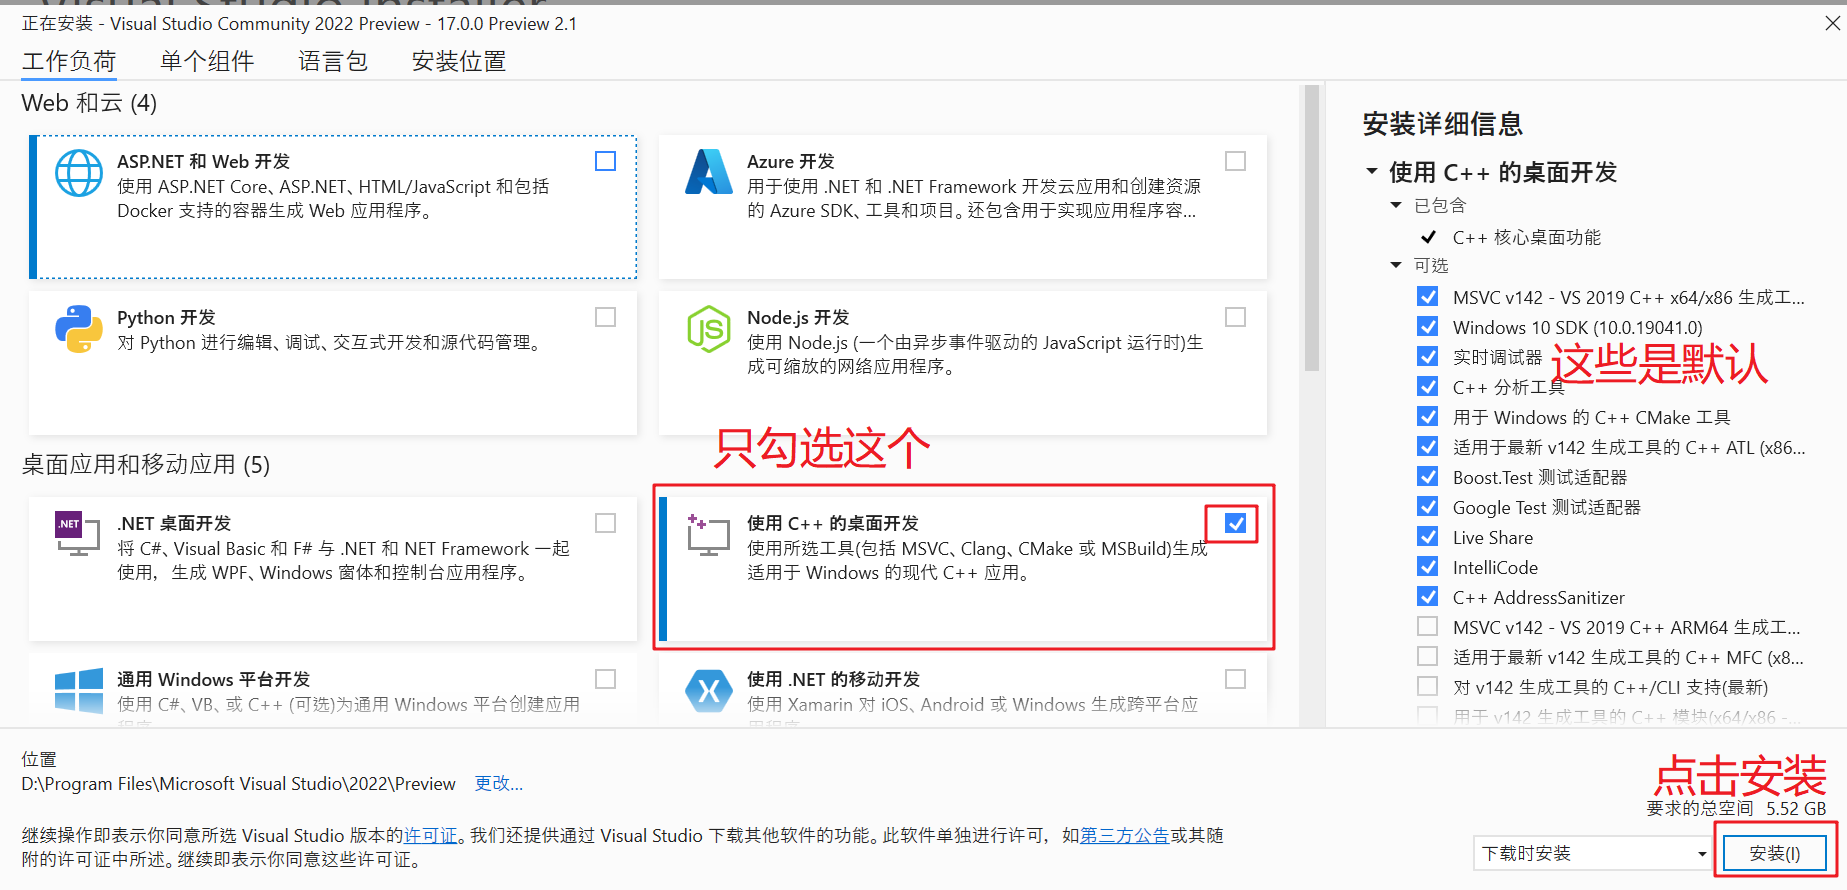Click the C++ 核心桌面功能 item
The width and height of the screenshot is (1847, 890).
tap(1526, 237)
